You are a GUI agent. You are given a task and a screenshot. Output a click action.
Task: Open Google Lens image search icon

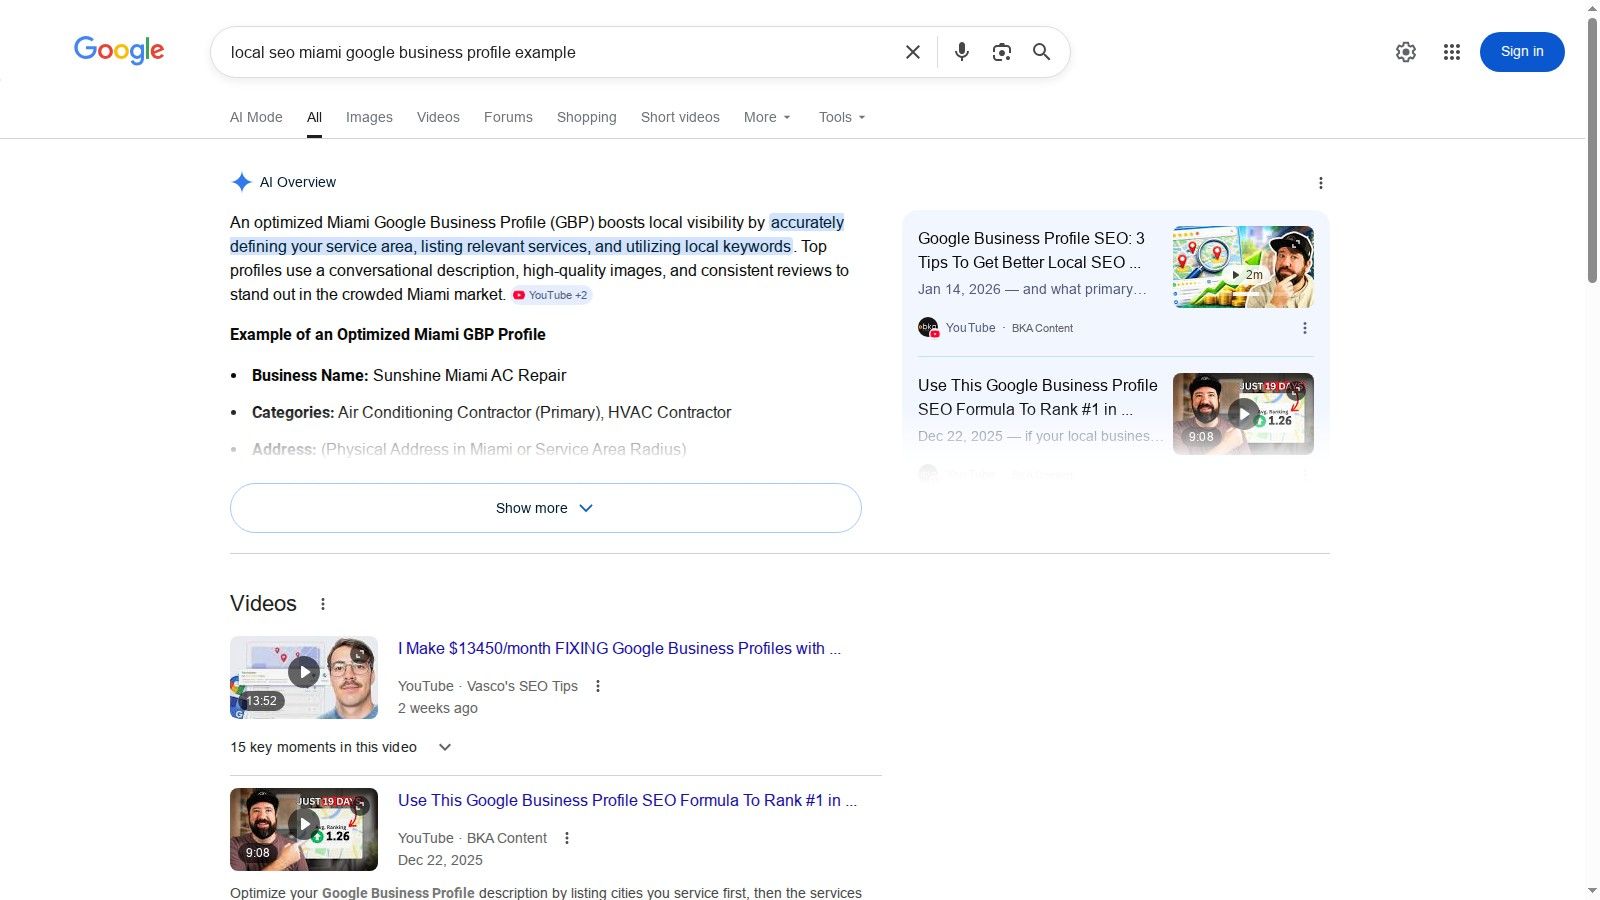(1001, 52)
